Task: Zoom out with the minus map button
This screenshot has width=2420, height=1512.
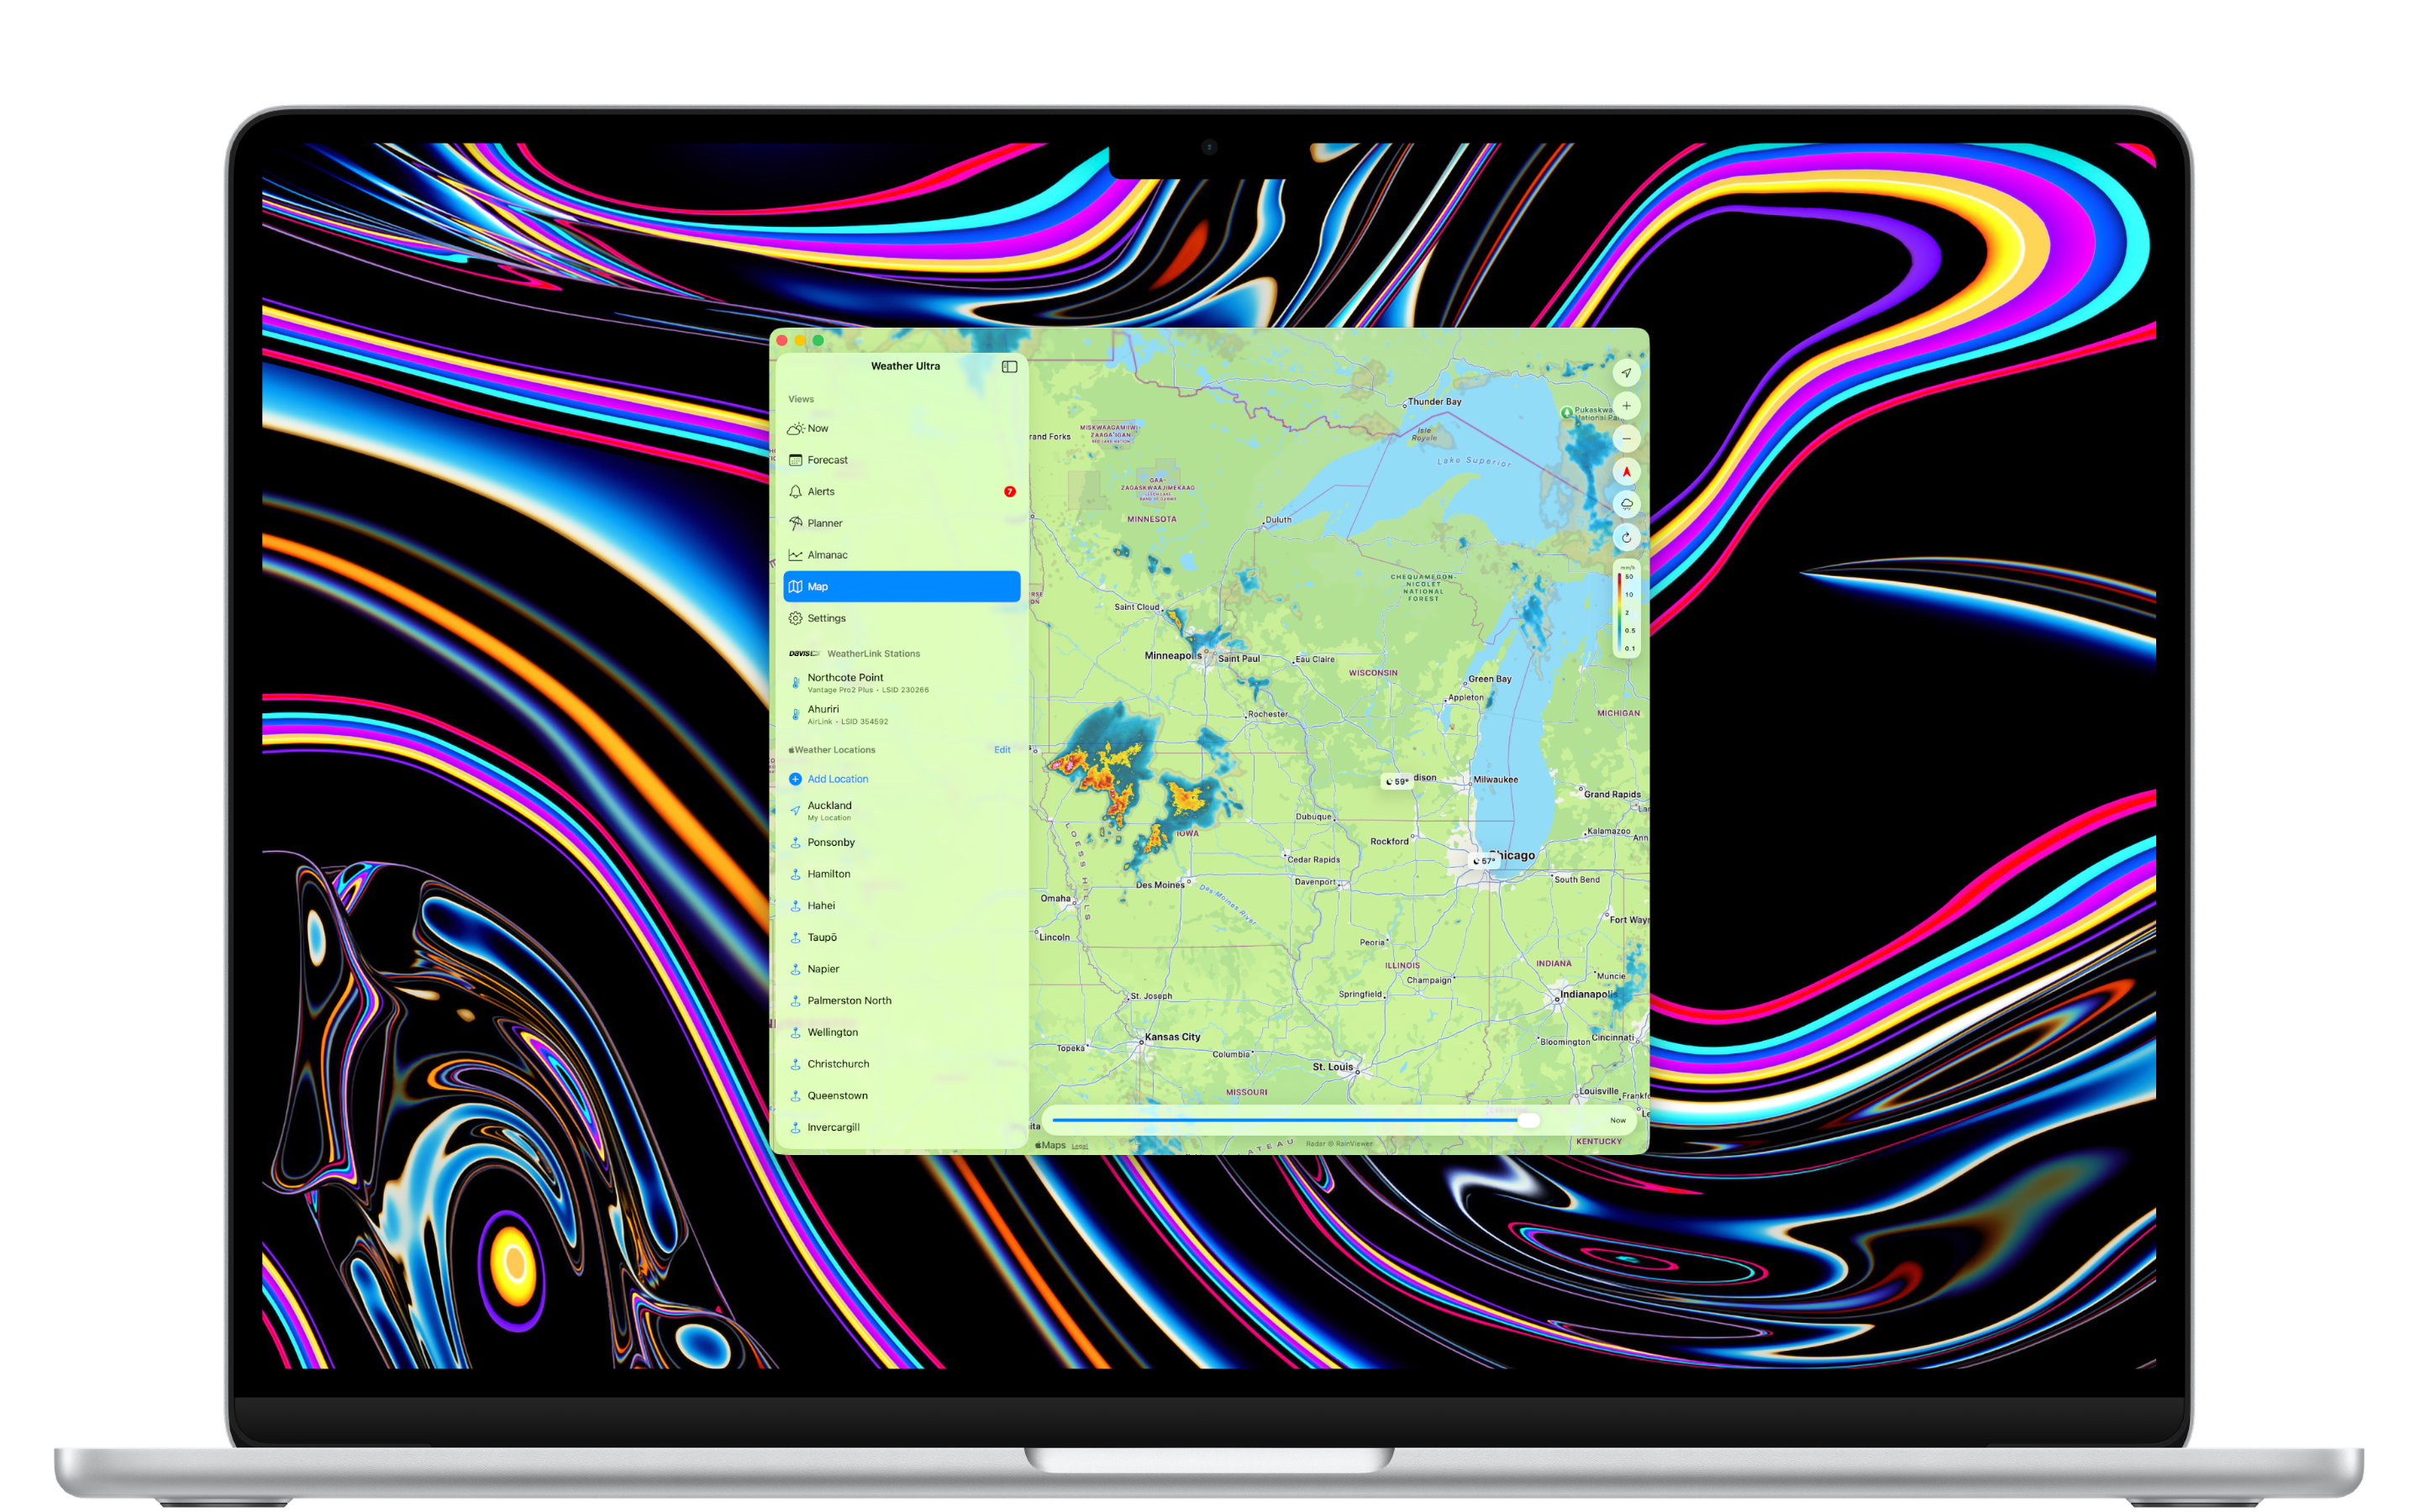Action: point(1626,439)
